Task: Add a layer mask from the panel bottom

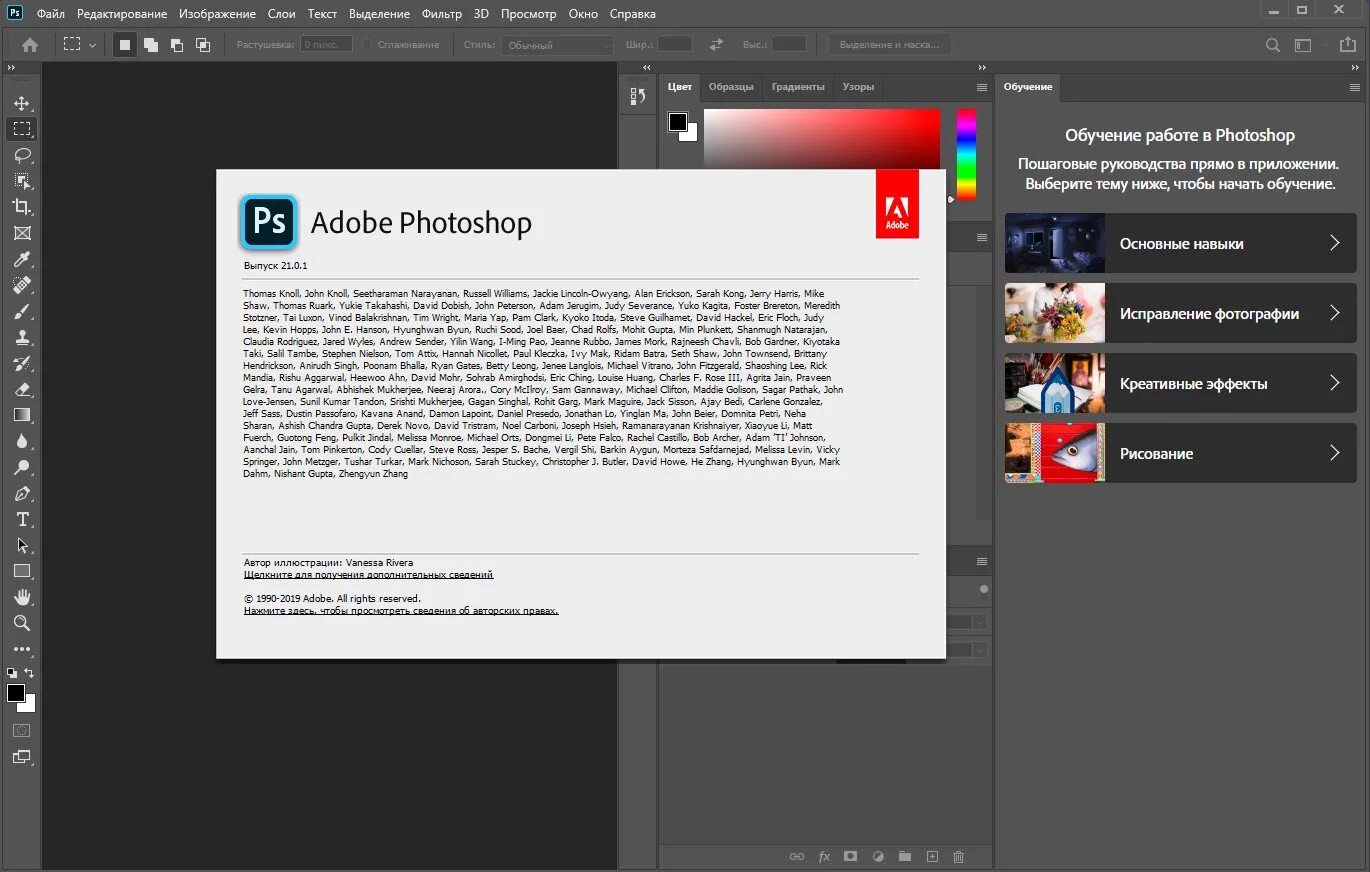Action: tap(851, 856)
